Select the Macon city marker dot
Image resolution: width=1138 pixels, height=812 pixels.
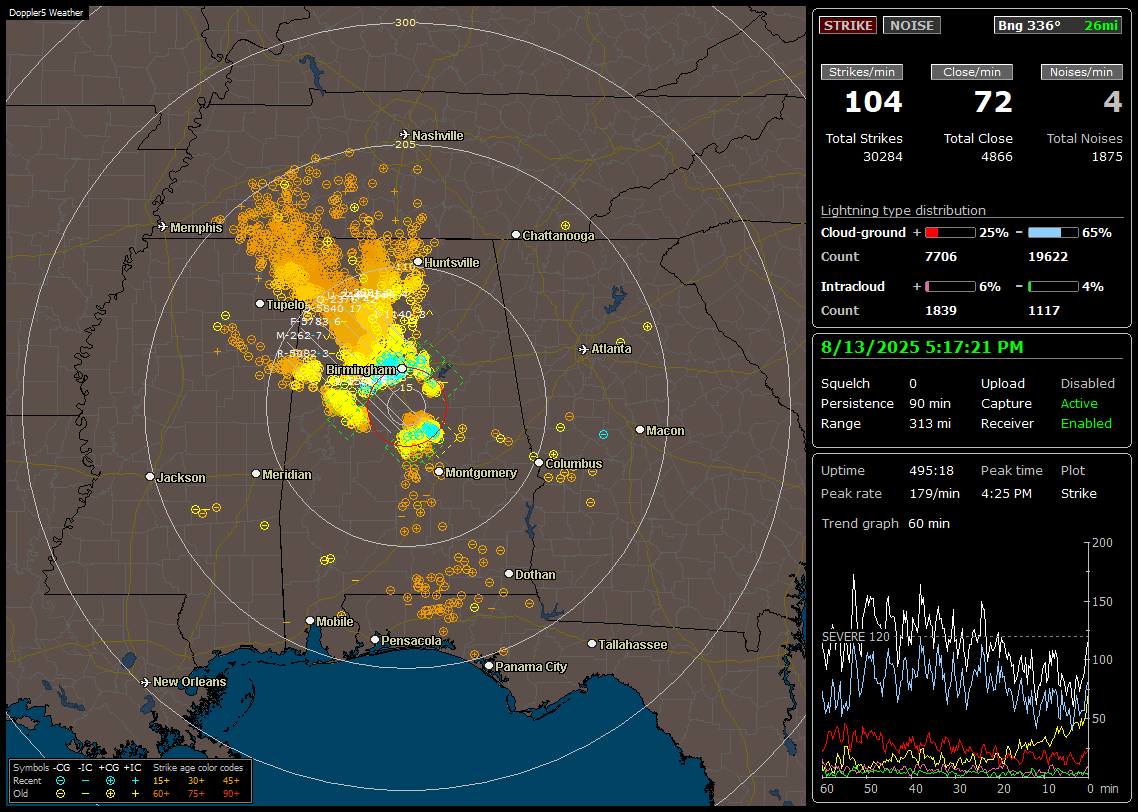639,430
